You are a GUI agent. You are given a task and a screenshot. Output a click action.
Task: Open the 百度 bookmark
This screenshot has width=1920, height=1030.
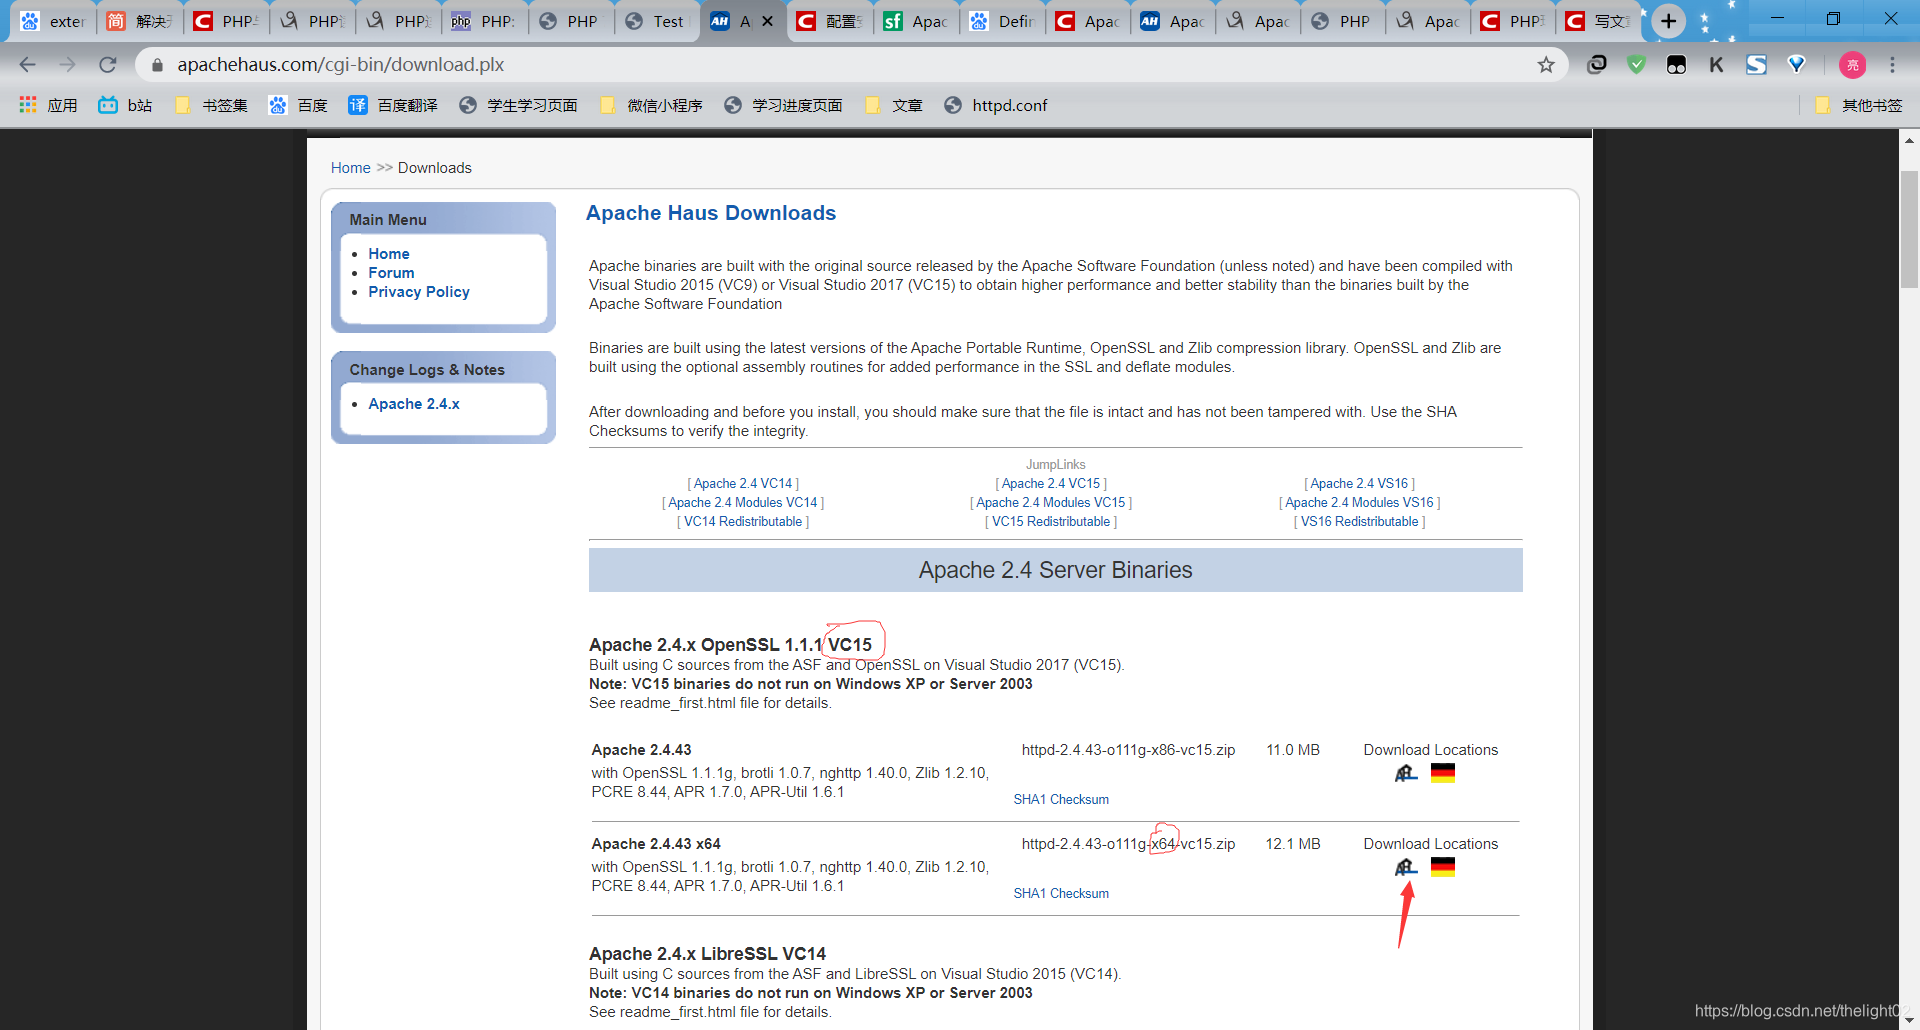(298, 105)
